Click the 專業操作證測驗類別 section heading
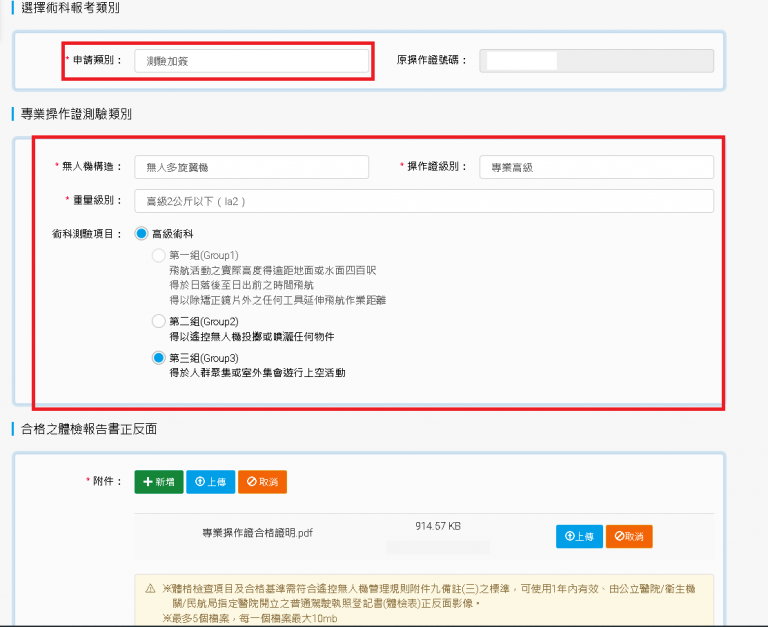The width and height of the screenshot is (768, 627). tap(76, 114)
